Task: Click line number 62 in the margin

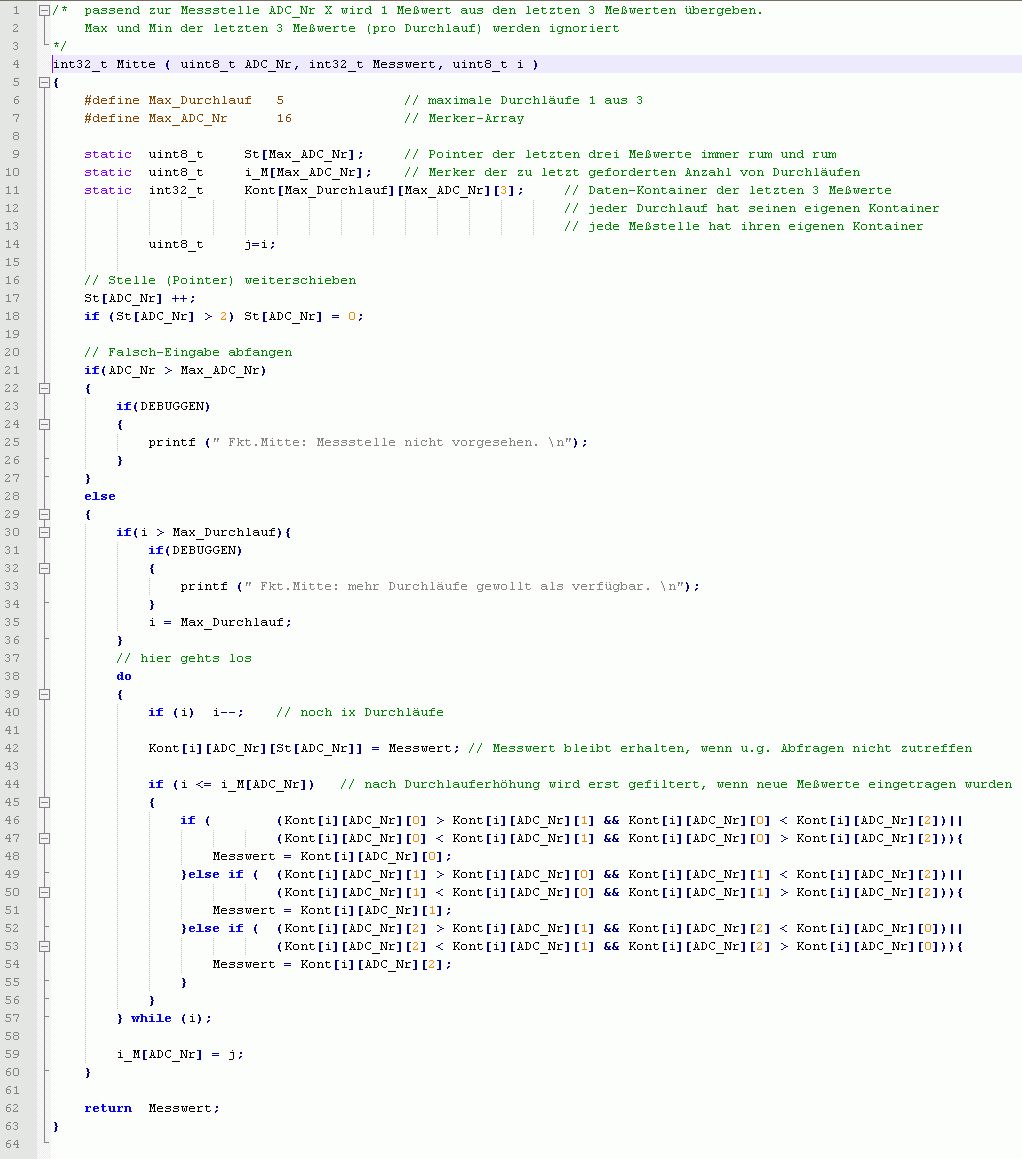Action: point(12,1108)
